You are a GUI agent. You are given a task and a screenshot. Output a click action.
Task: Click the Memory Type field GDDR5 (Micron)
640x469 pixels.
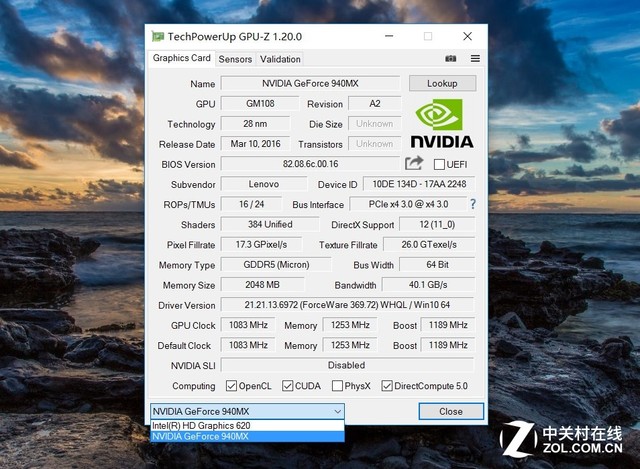(x=276, y=265)
